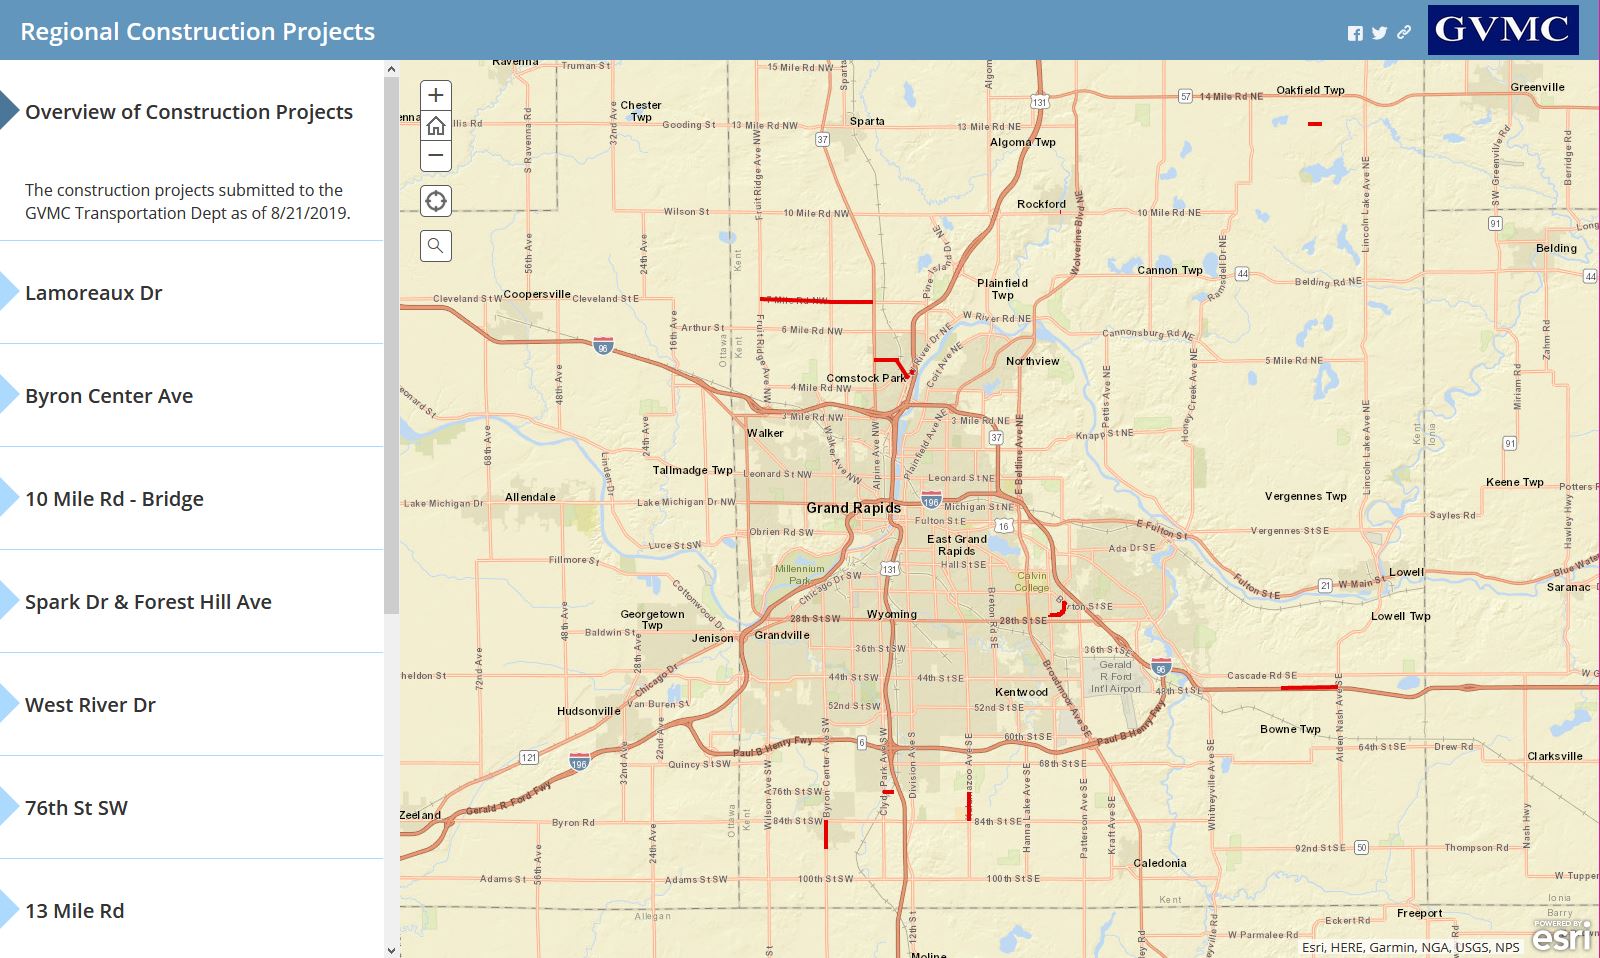Screen dimensions: 1600x958
Task: Click the Rockford label on map
Action: (1041, 204)
